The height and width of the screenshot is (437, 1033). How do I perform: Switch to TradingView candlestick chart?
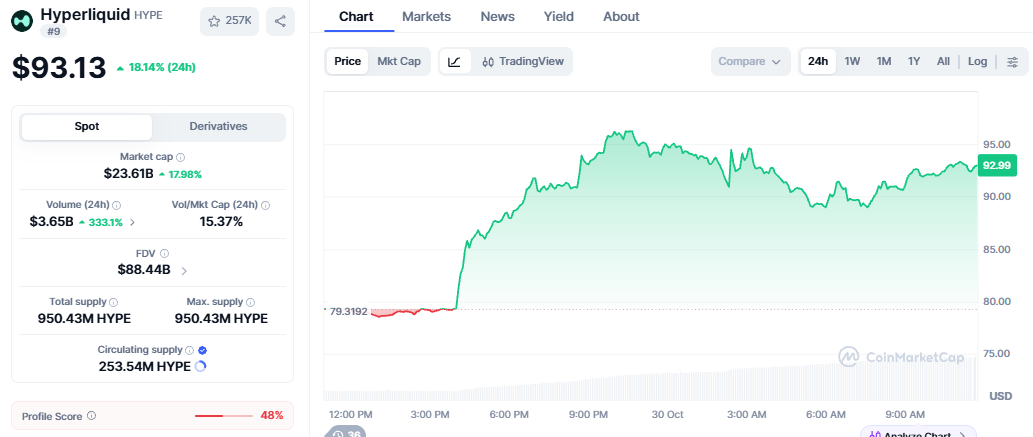522,61
